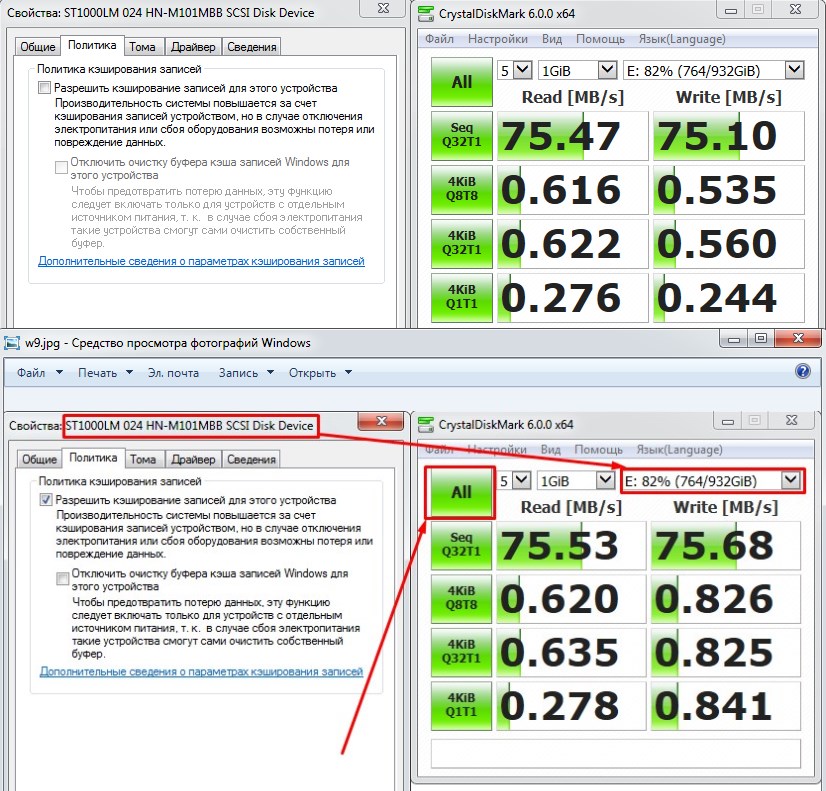826x791 pixels.
Task: Open test count dropdown '5' in upper CrystalDiskMark
Action: coord(523,70)
